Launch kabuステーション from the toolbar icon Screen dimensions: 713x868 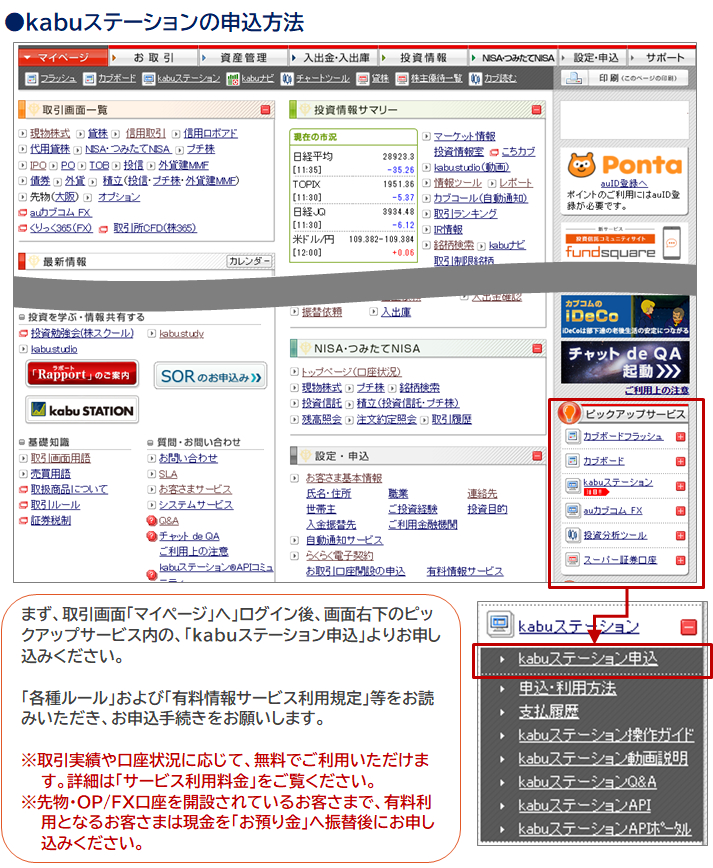pos(148,79)
